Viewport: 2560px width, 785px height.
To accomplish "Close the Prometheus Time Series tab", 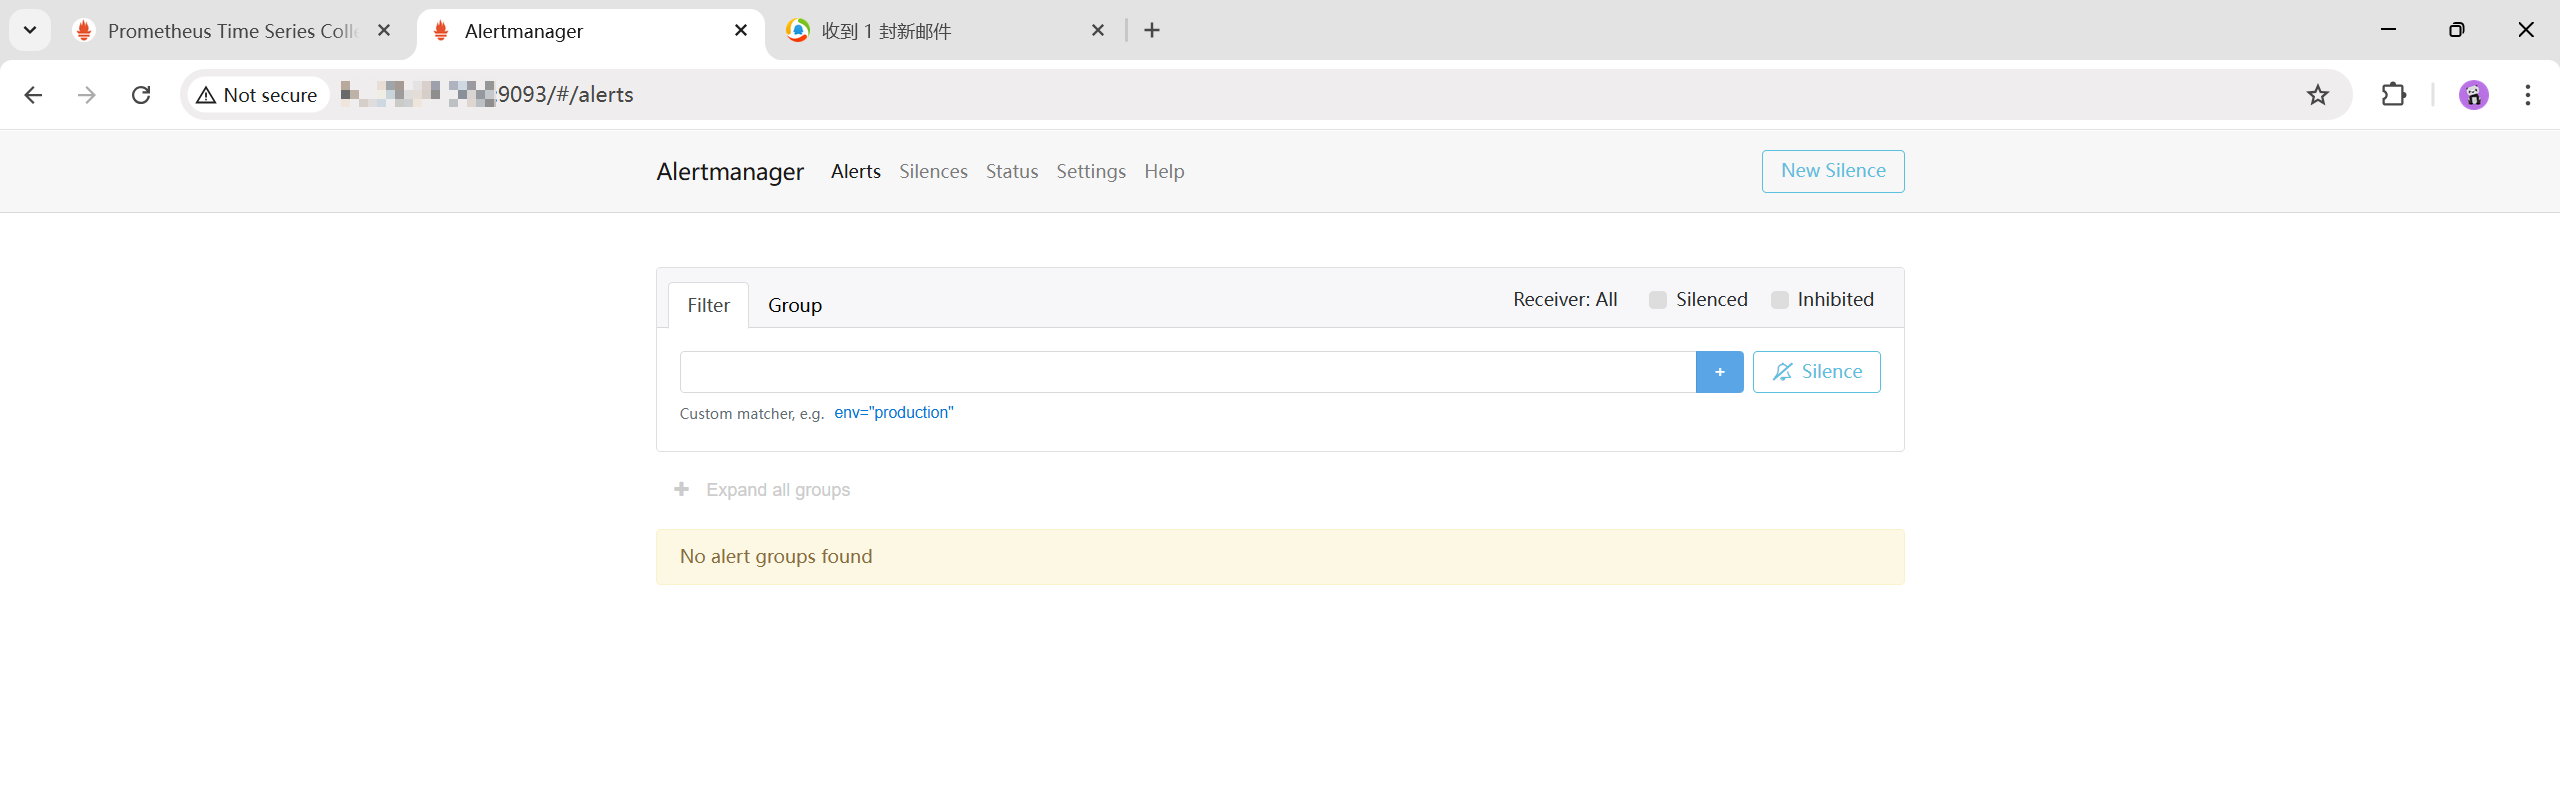I will tap(384, 30).
